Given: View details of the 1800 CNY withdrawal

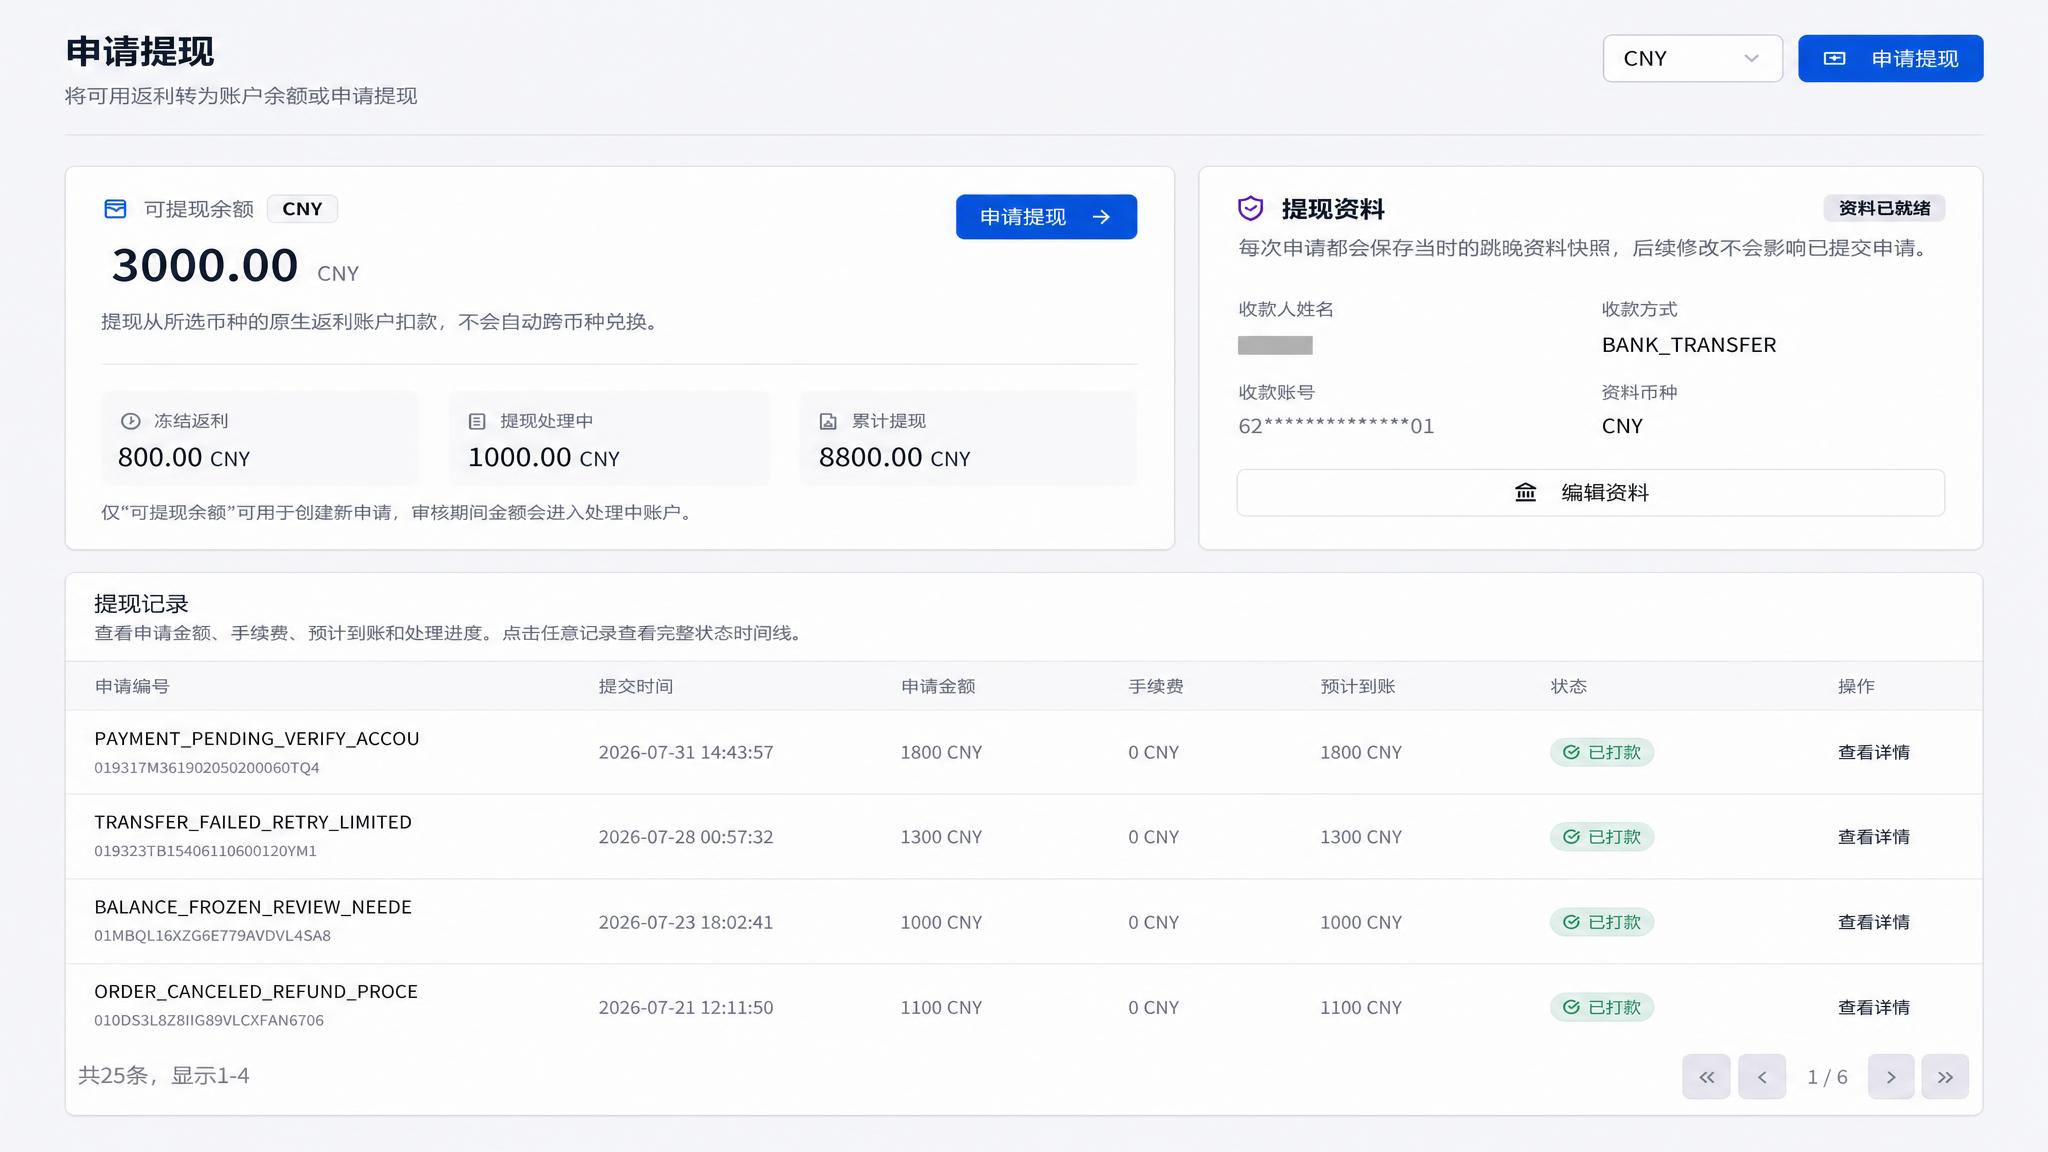Looking at the screenshot, I should point(1874,752).
